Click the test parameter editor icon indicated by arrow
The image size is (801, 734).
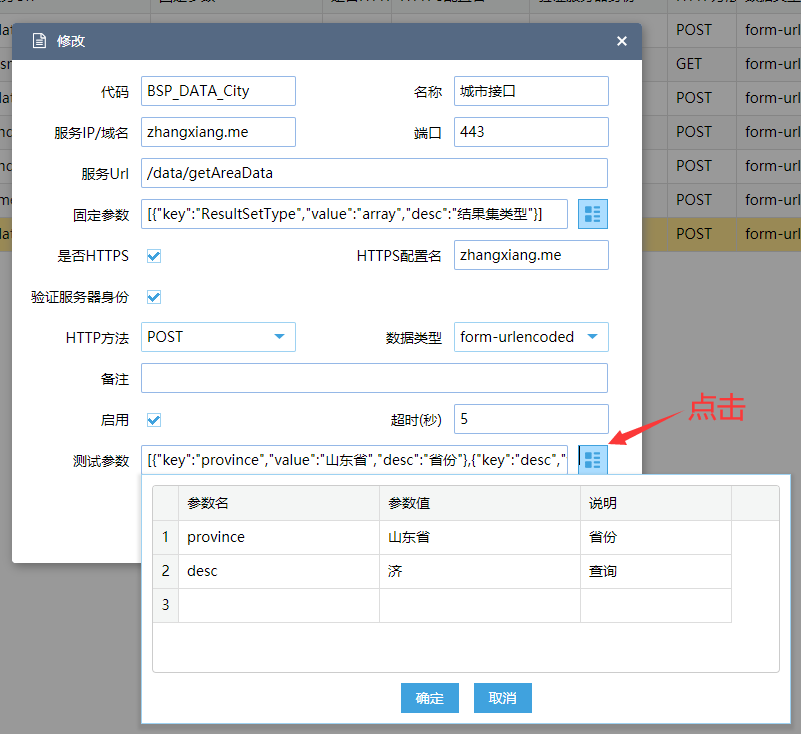592,459
